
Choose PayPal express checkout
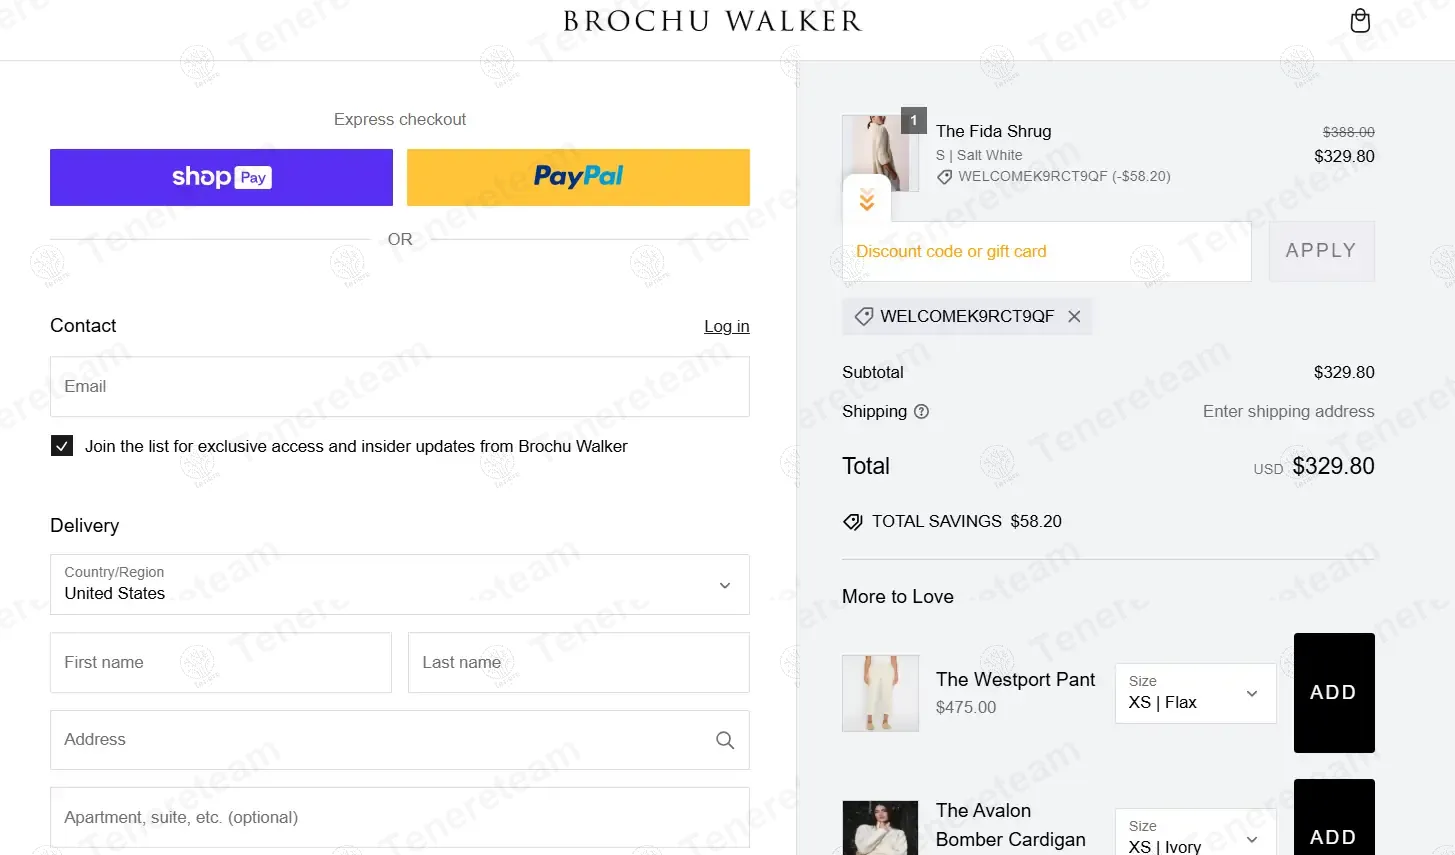(578, 177)
